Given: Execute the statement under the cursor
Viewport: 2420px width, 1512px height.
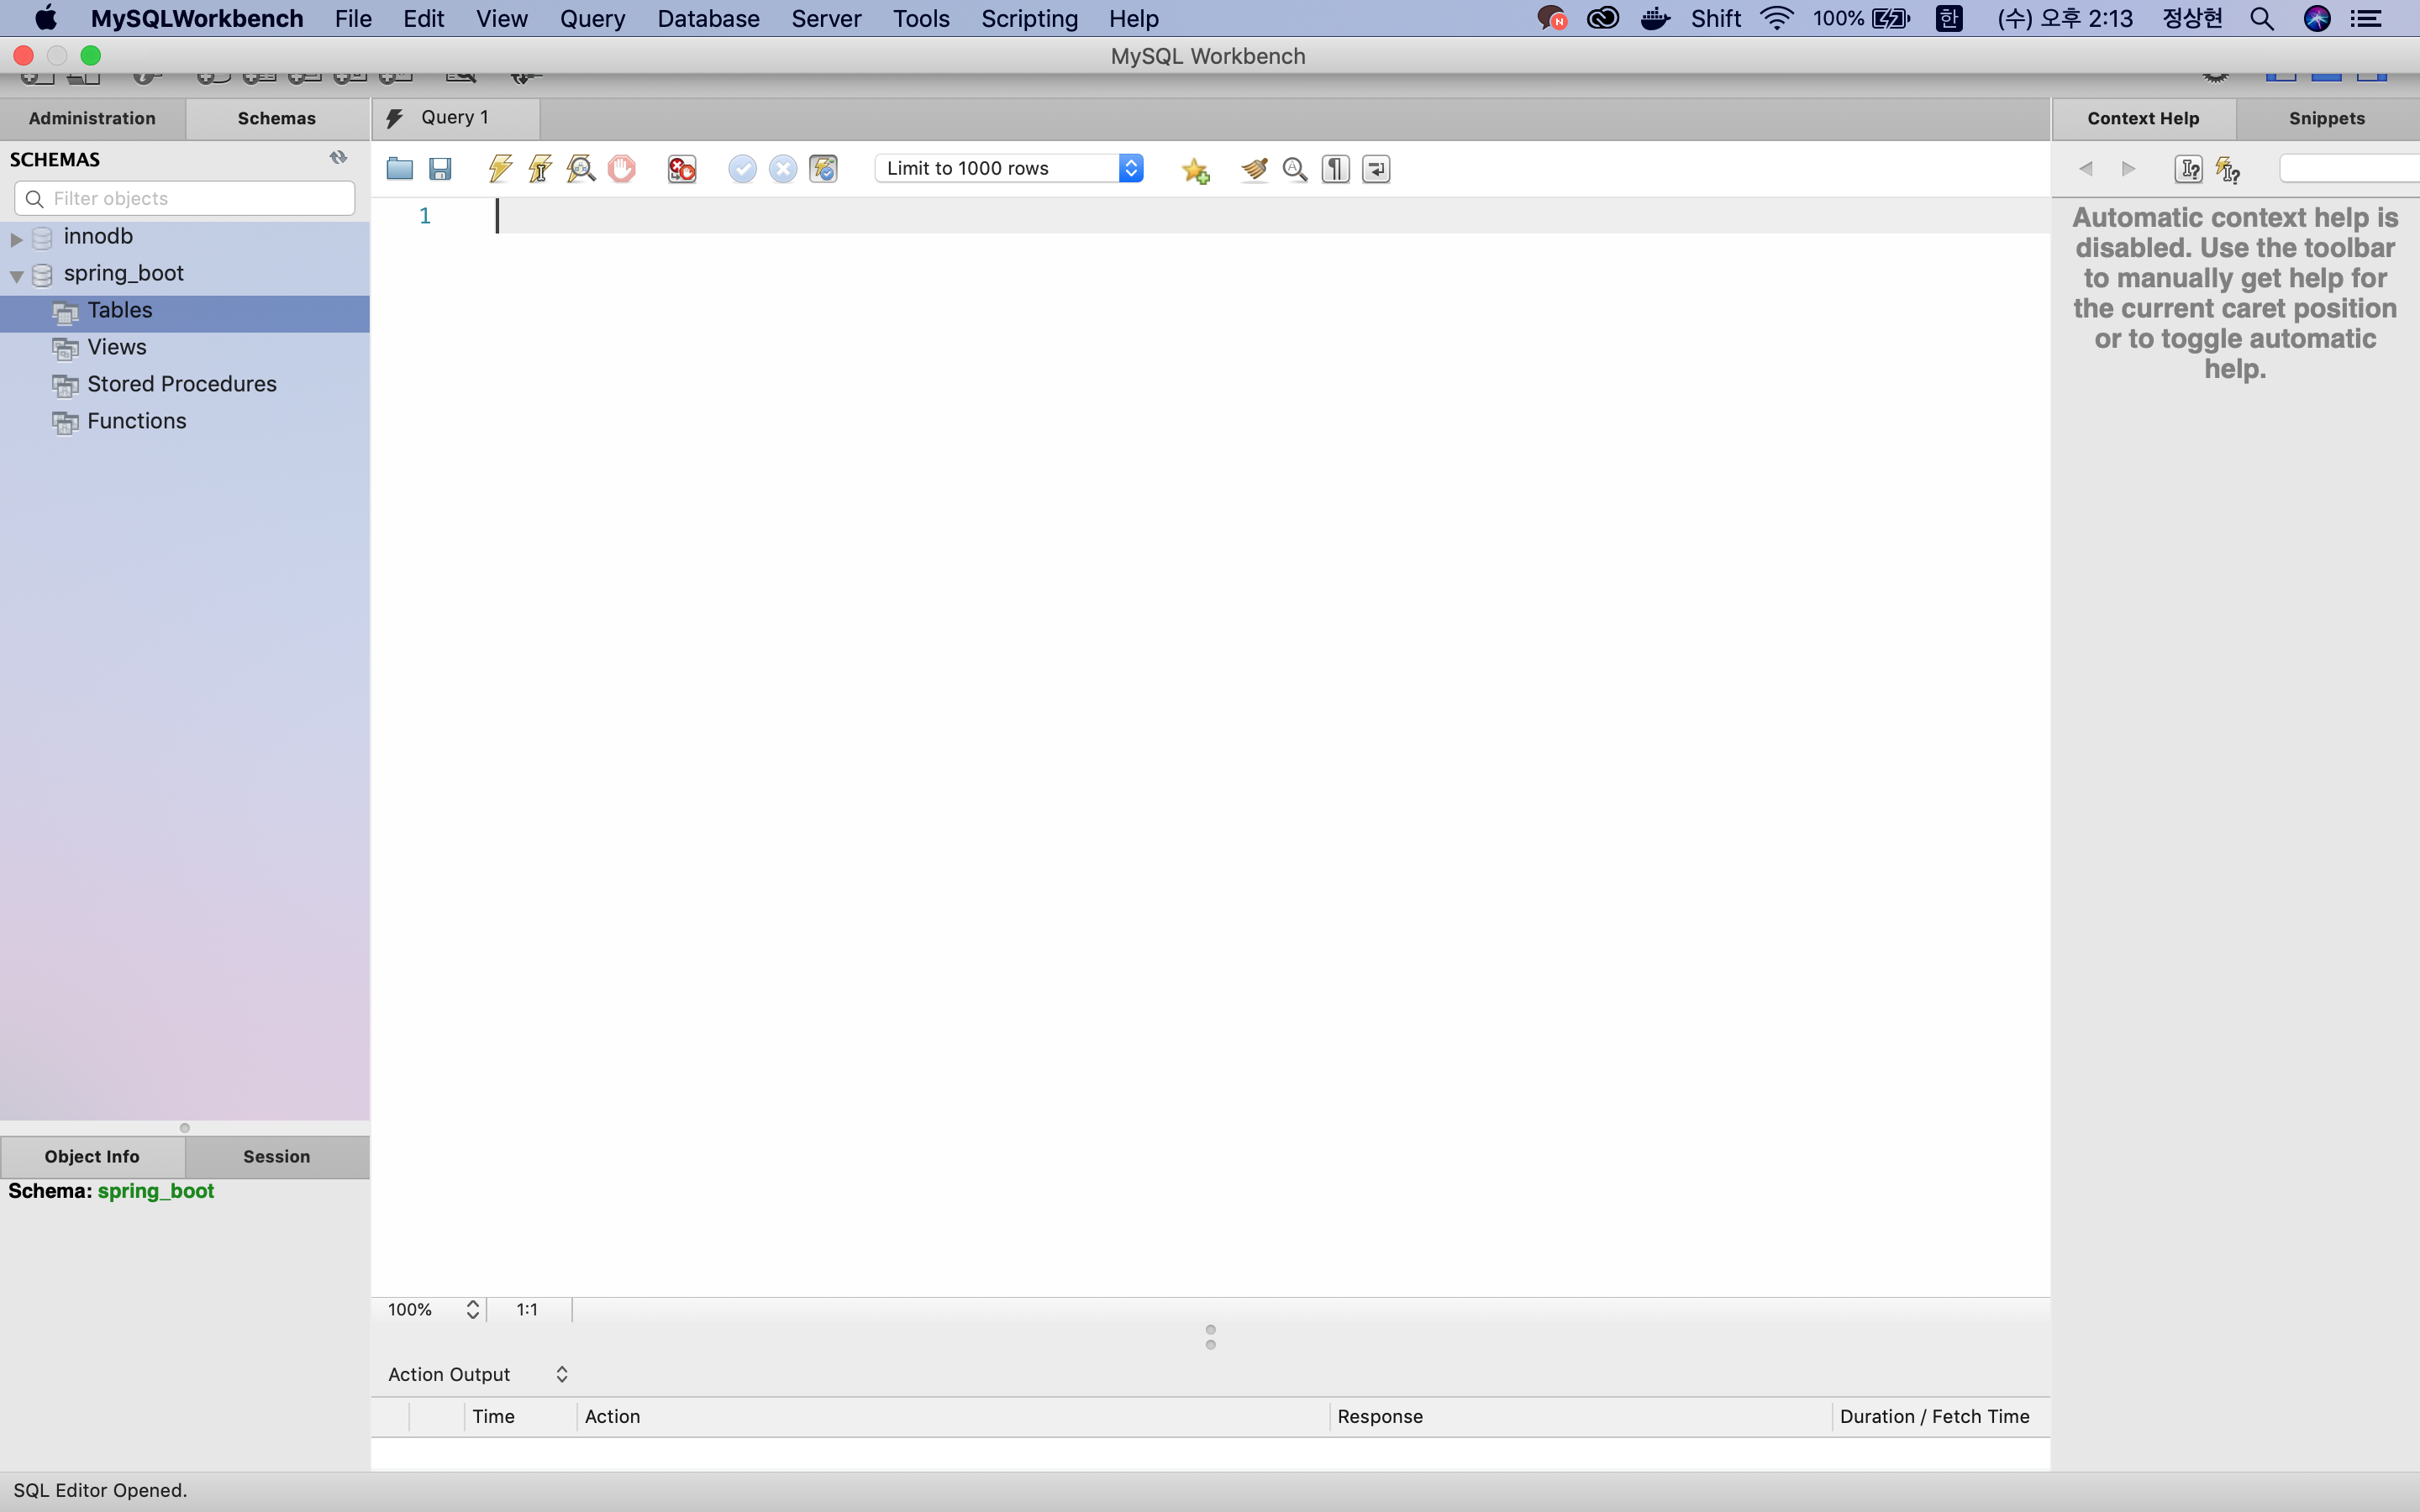Looking at the screenshot, I should pos(540,169).
